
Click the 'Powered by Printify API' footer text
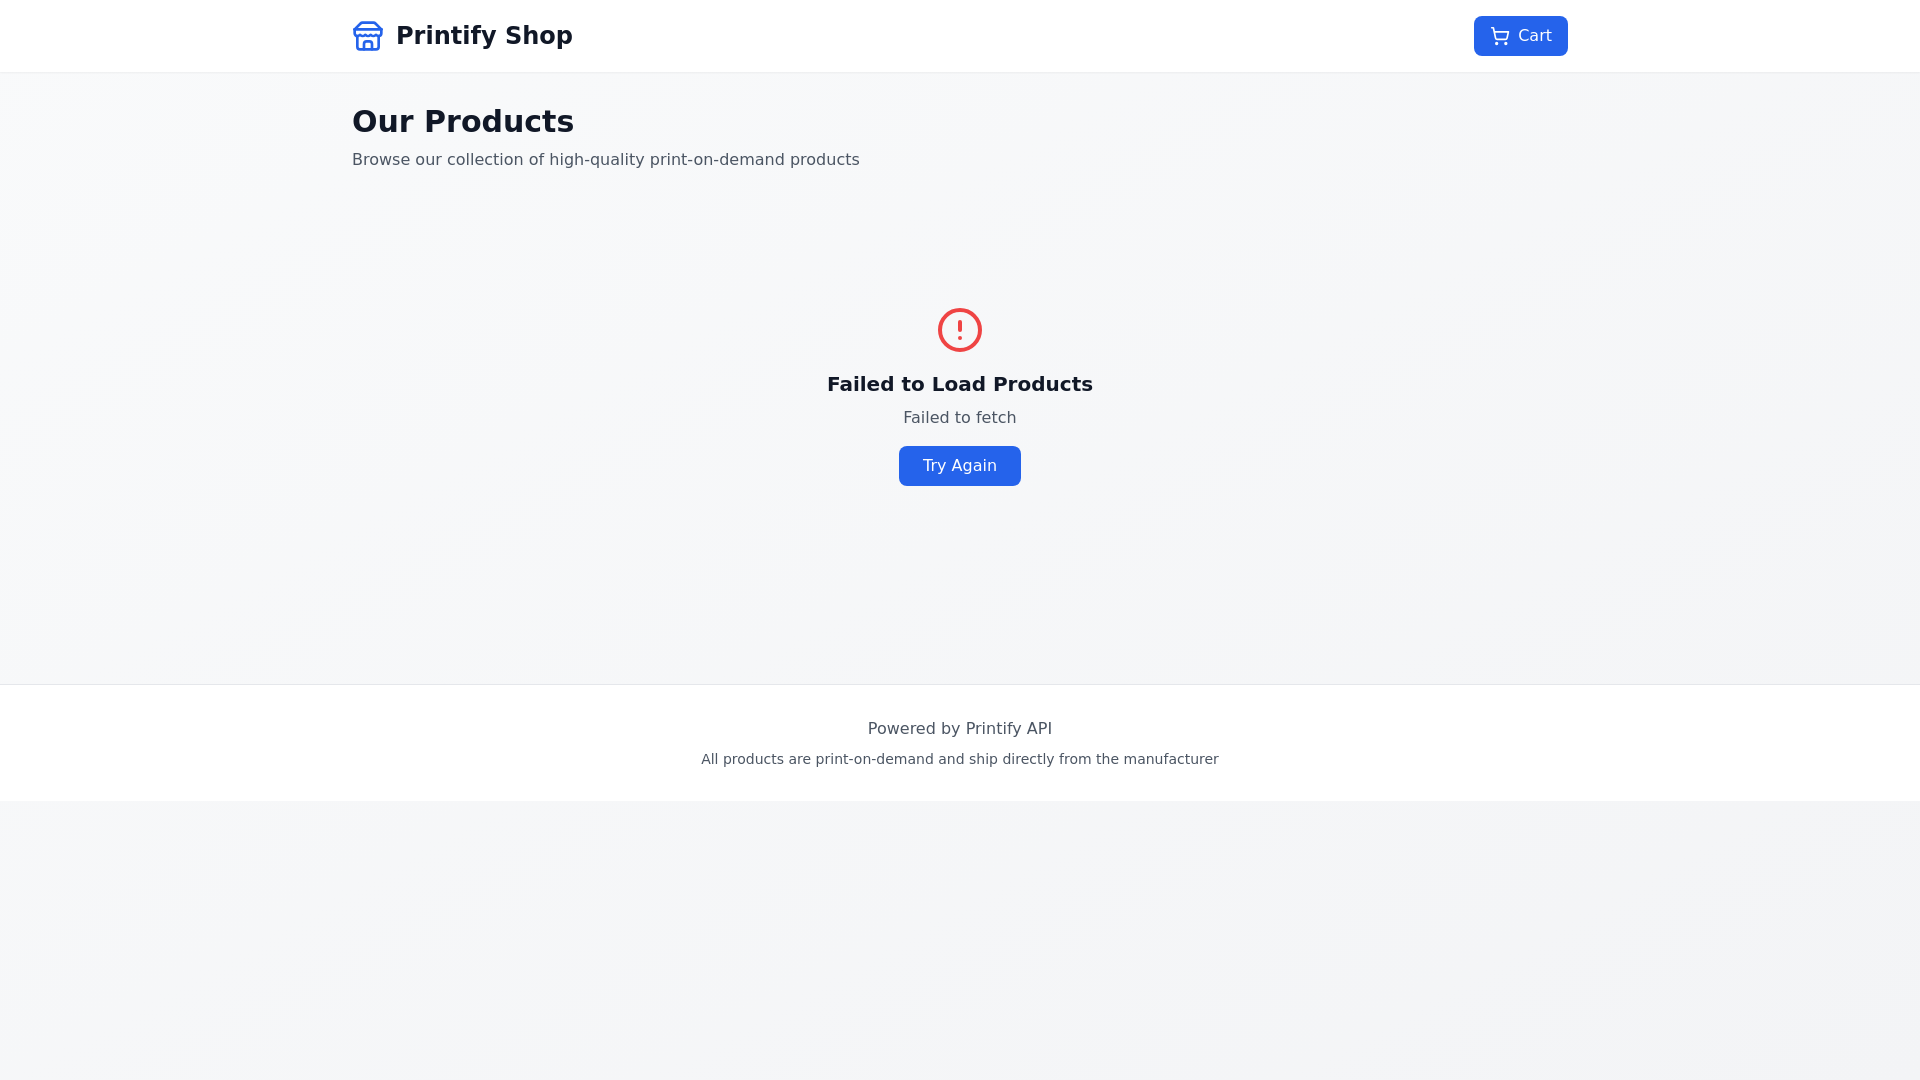(x=960, y=729)
